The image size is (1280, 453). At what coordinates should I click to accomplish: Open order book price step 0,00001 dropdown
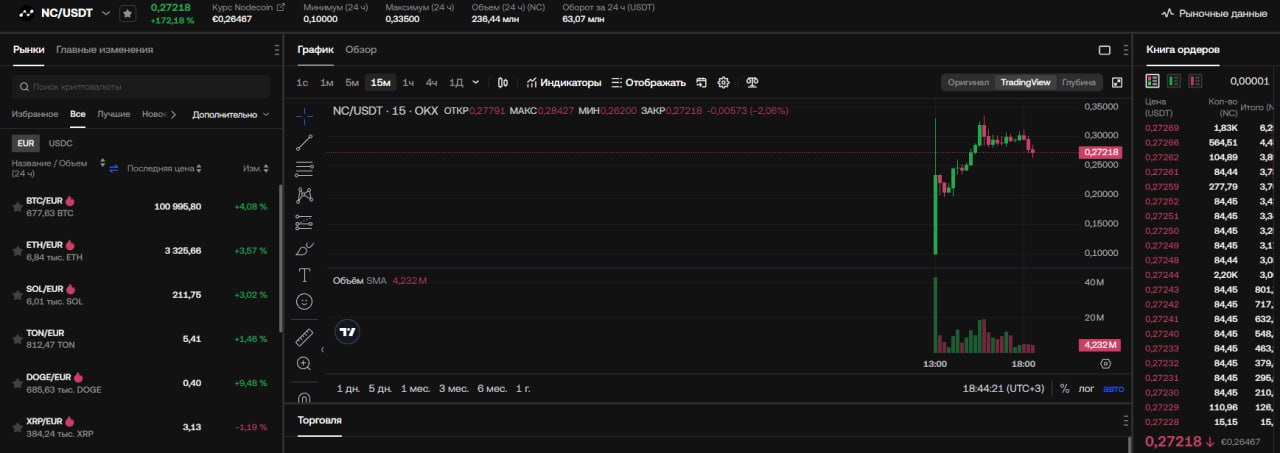tap(1250, 81)
